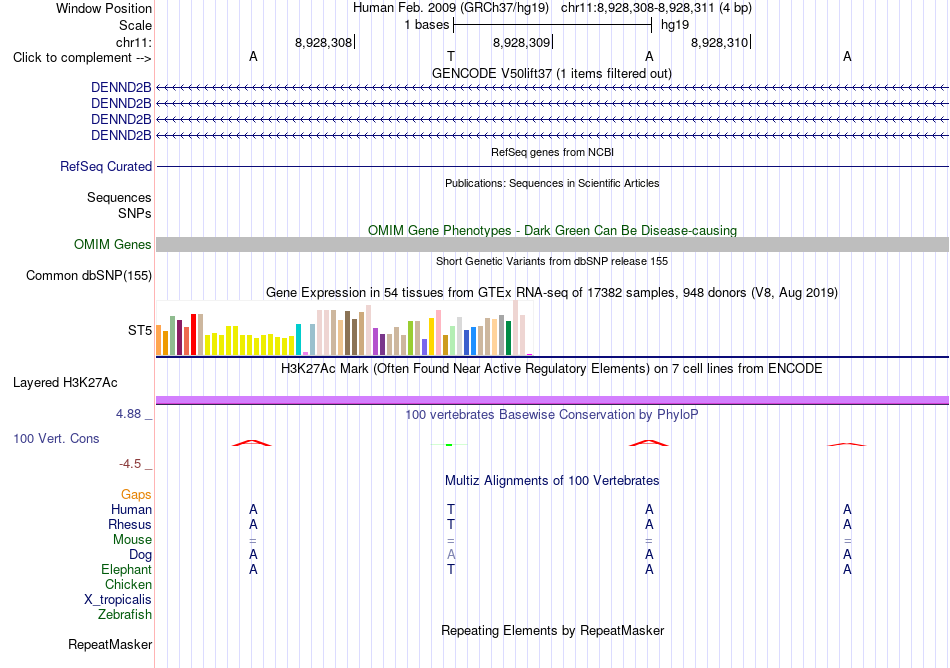Click the Mouse species label
The width and height of the screenshot is (950, 668).
click(132, 540)
